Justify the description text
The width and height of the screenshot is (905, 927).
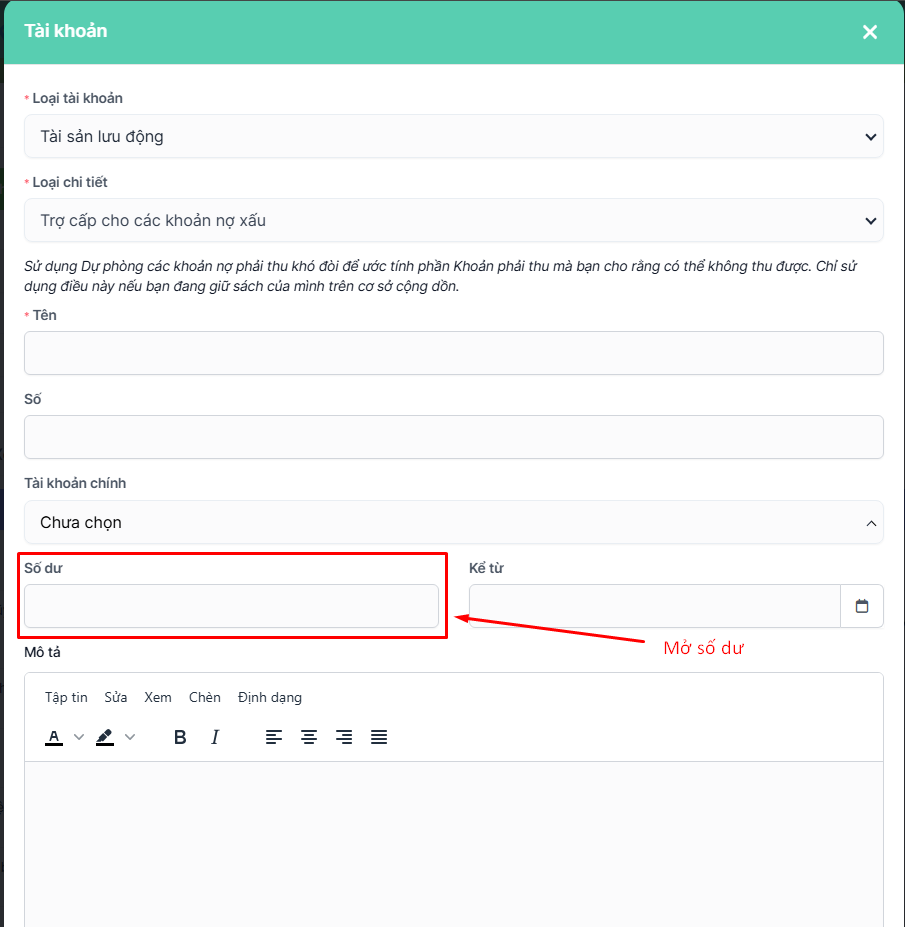[x=379, y=737]
